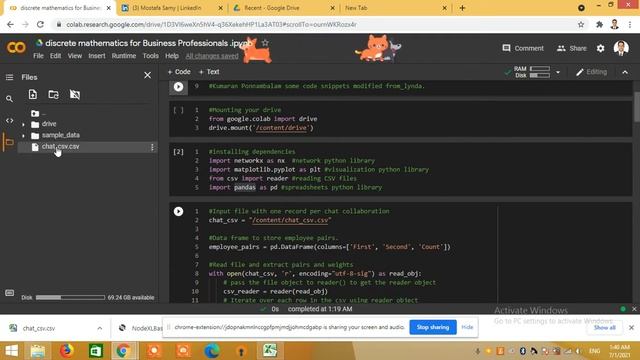The width and height of the screenshot is (640, 360).
Task: Open the Edit menu
Action: [x=56, y=56]
